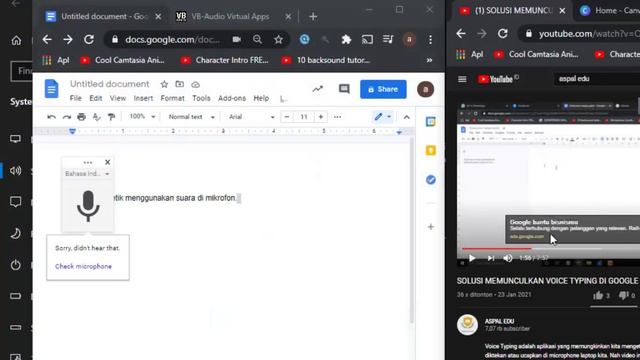Run the spell check icon
This screenshot has height=360, width=640.
click(96, 117)
